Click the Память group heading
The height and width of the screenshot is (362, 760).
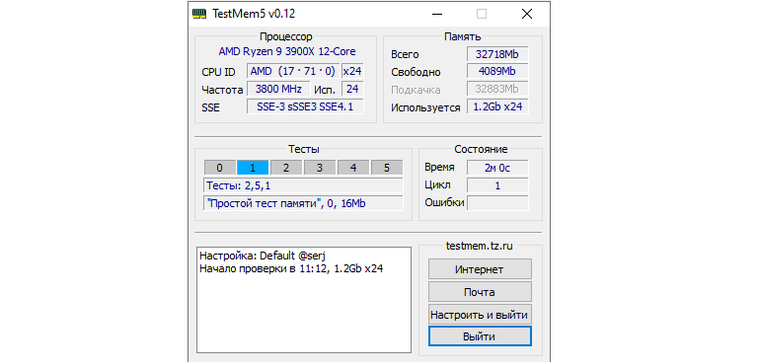click(x=462, y=37)
